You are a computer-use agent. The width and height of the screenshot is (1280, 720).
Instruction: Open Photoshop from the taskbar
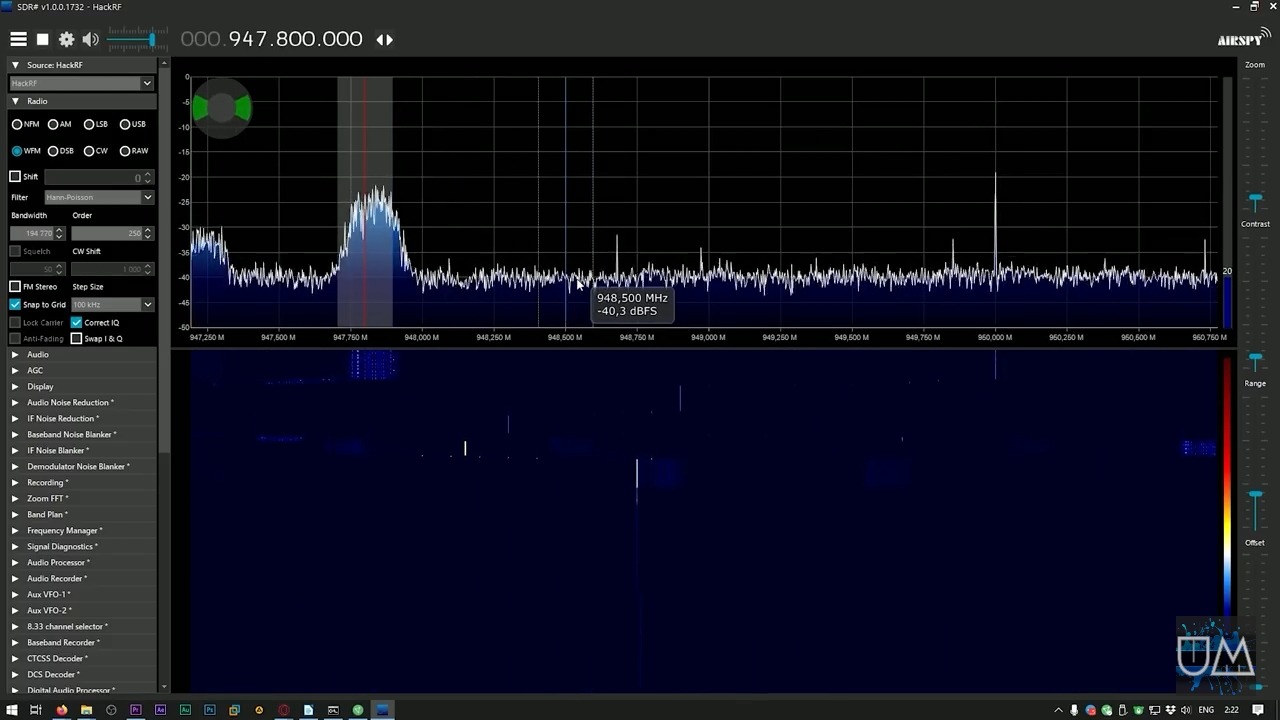[x=210, y=710]
